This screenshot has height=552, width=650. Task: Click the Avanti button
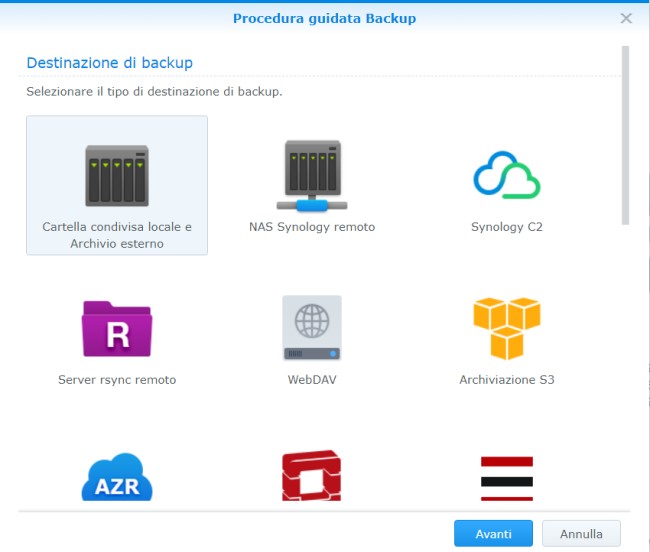click(x=493, y=534)
